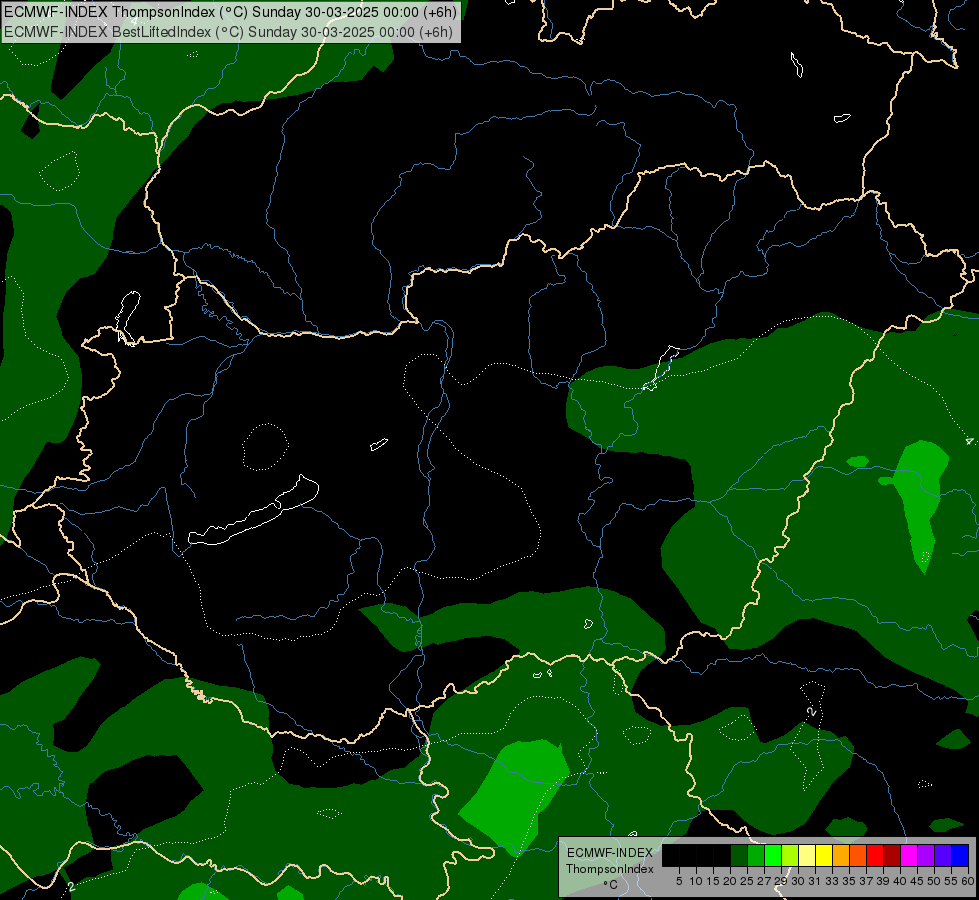
Task: Click the black 15–20 legend swatch
Action: [x=722, y=855]
